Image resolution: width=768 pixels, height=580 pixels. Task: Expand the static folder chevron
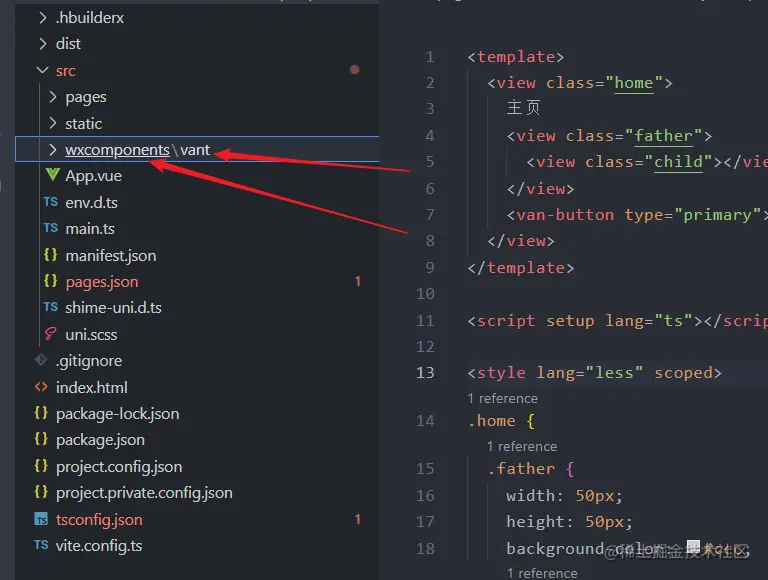(52, 123)
